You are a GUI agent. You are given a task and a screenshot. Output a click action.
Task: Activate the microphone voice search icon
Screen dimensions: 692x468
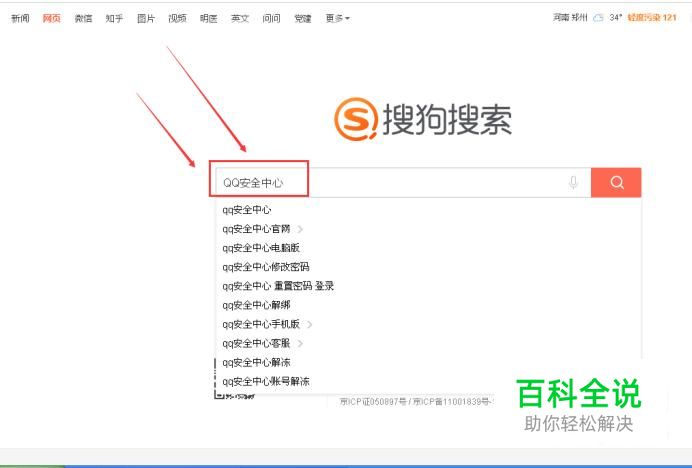click(x=573, y=182)
